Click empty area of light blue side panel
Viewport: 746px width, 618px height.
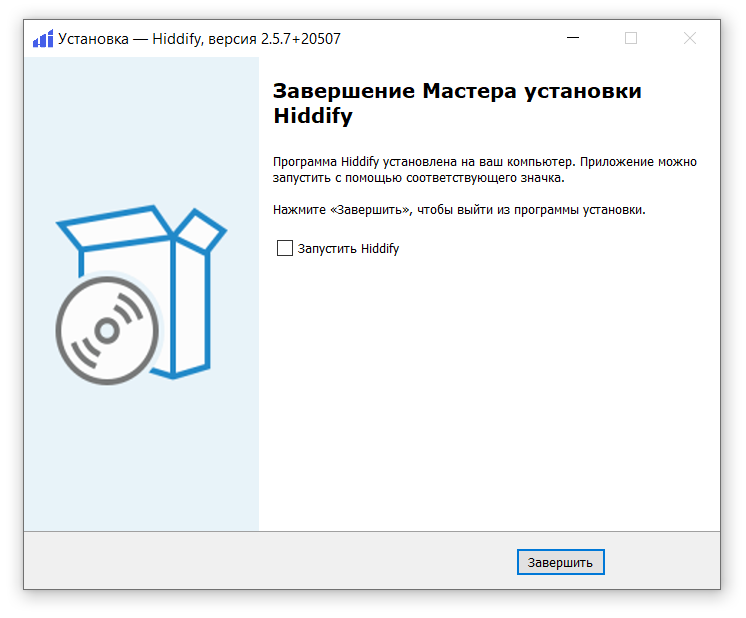click(140, 460)
